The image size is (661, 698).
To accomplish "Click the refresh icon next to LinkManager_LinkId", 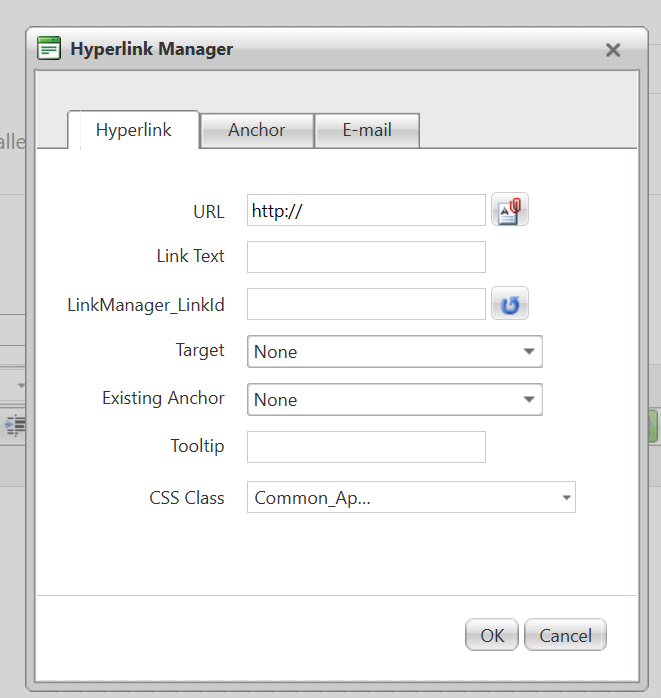I will click(x=509, y=305).
